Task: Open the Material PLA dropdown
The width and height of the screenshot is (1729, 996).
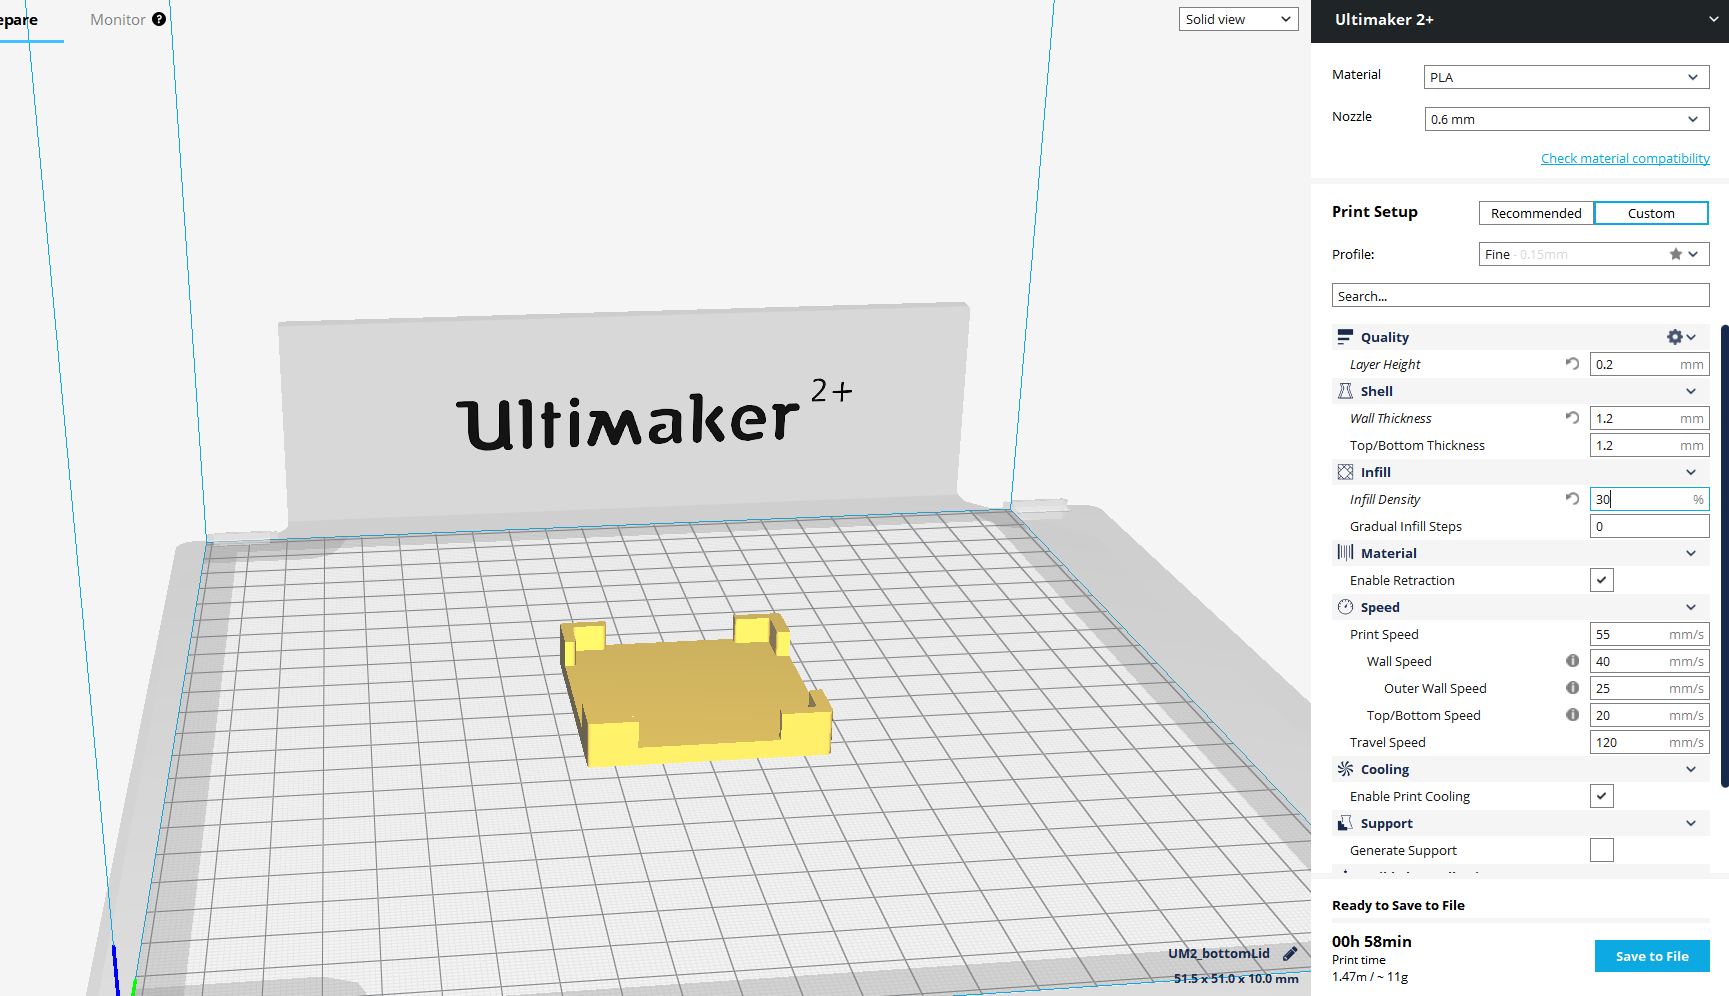Action: [1566, 77]
